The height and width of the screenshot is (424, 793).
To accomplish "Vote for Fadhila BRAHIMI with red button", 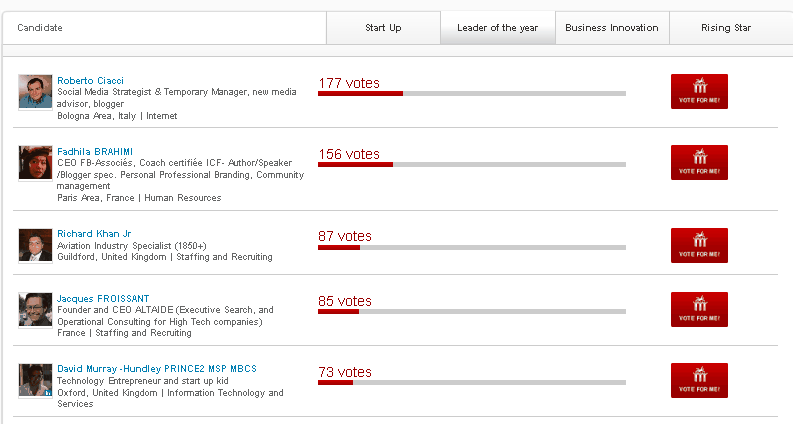I will pyautogui.click(x=699, y=162).
